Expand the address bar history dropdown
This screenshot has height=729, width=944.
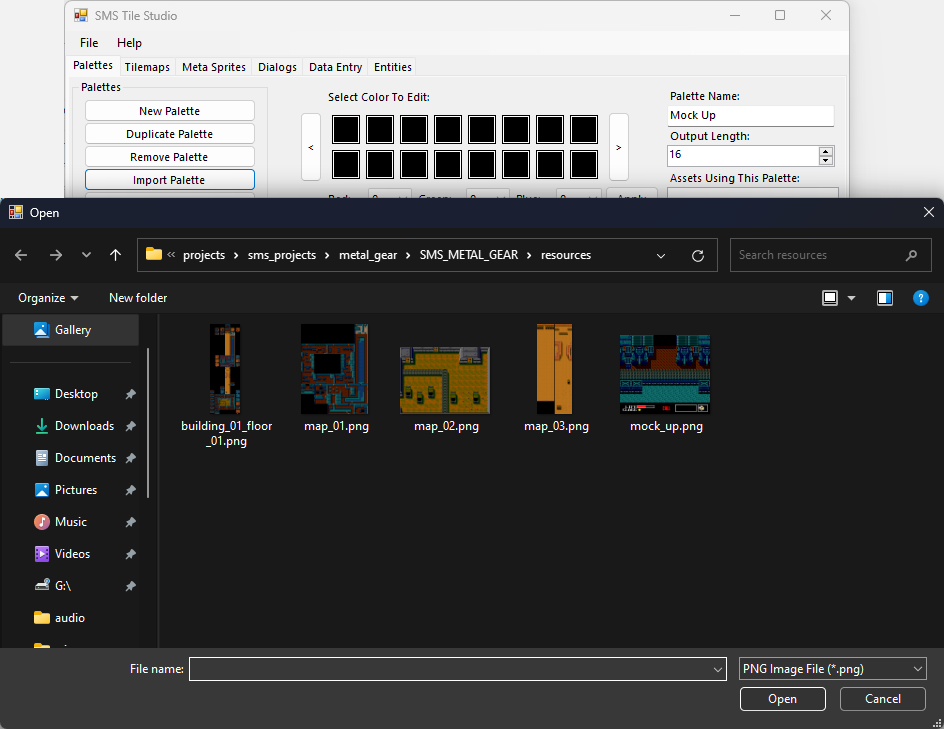coord(661,256)
